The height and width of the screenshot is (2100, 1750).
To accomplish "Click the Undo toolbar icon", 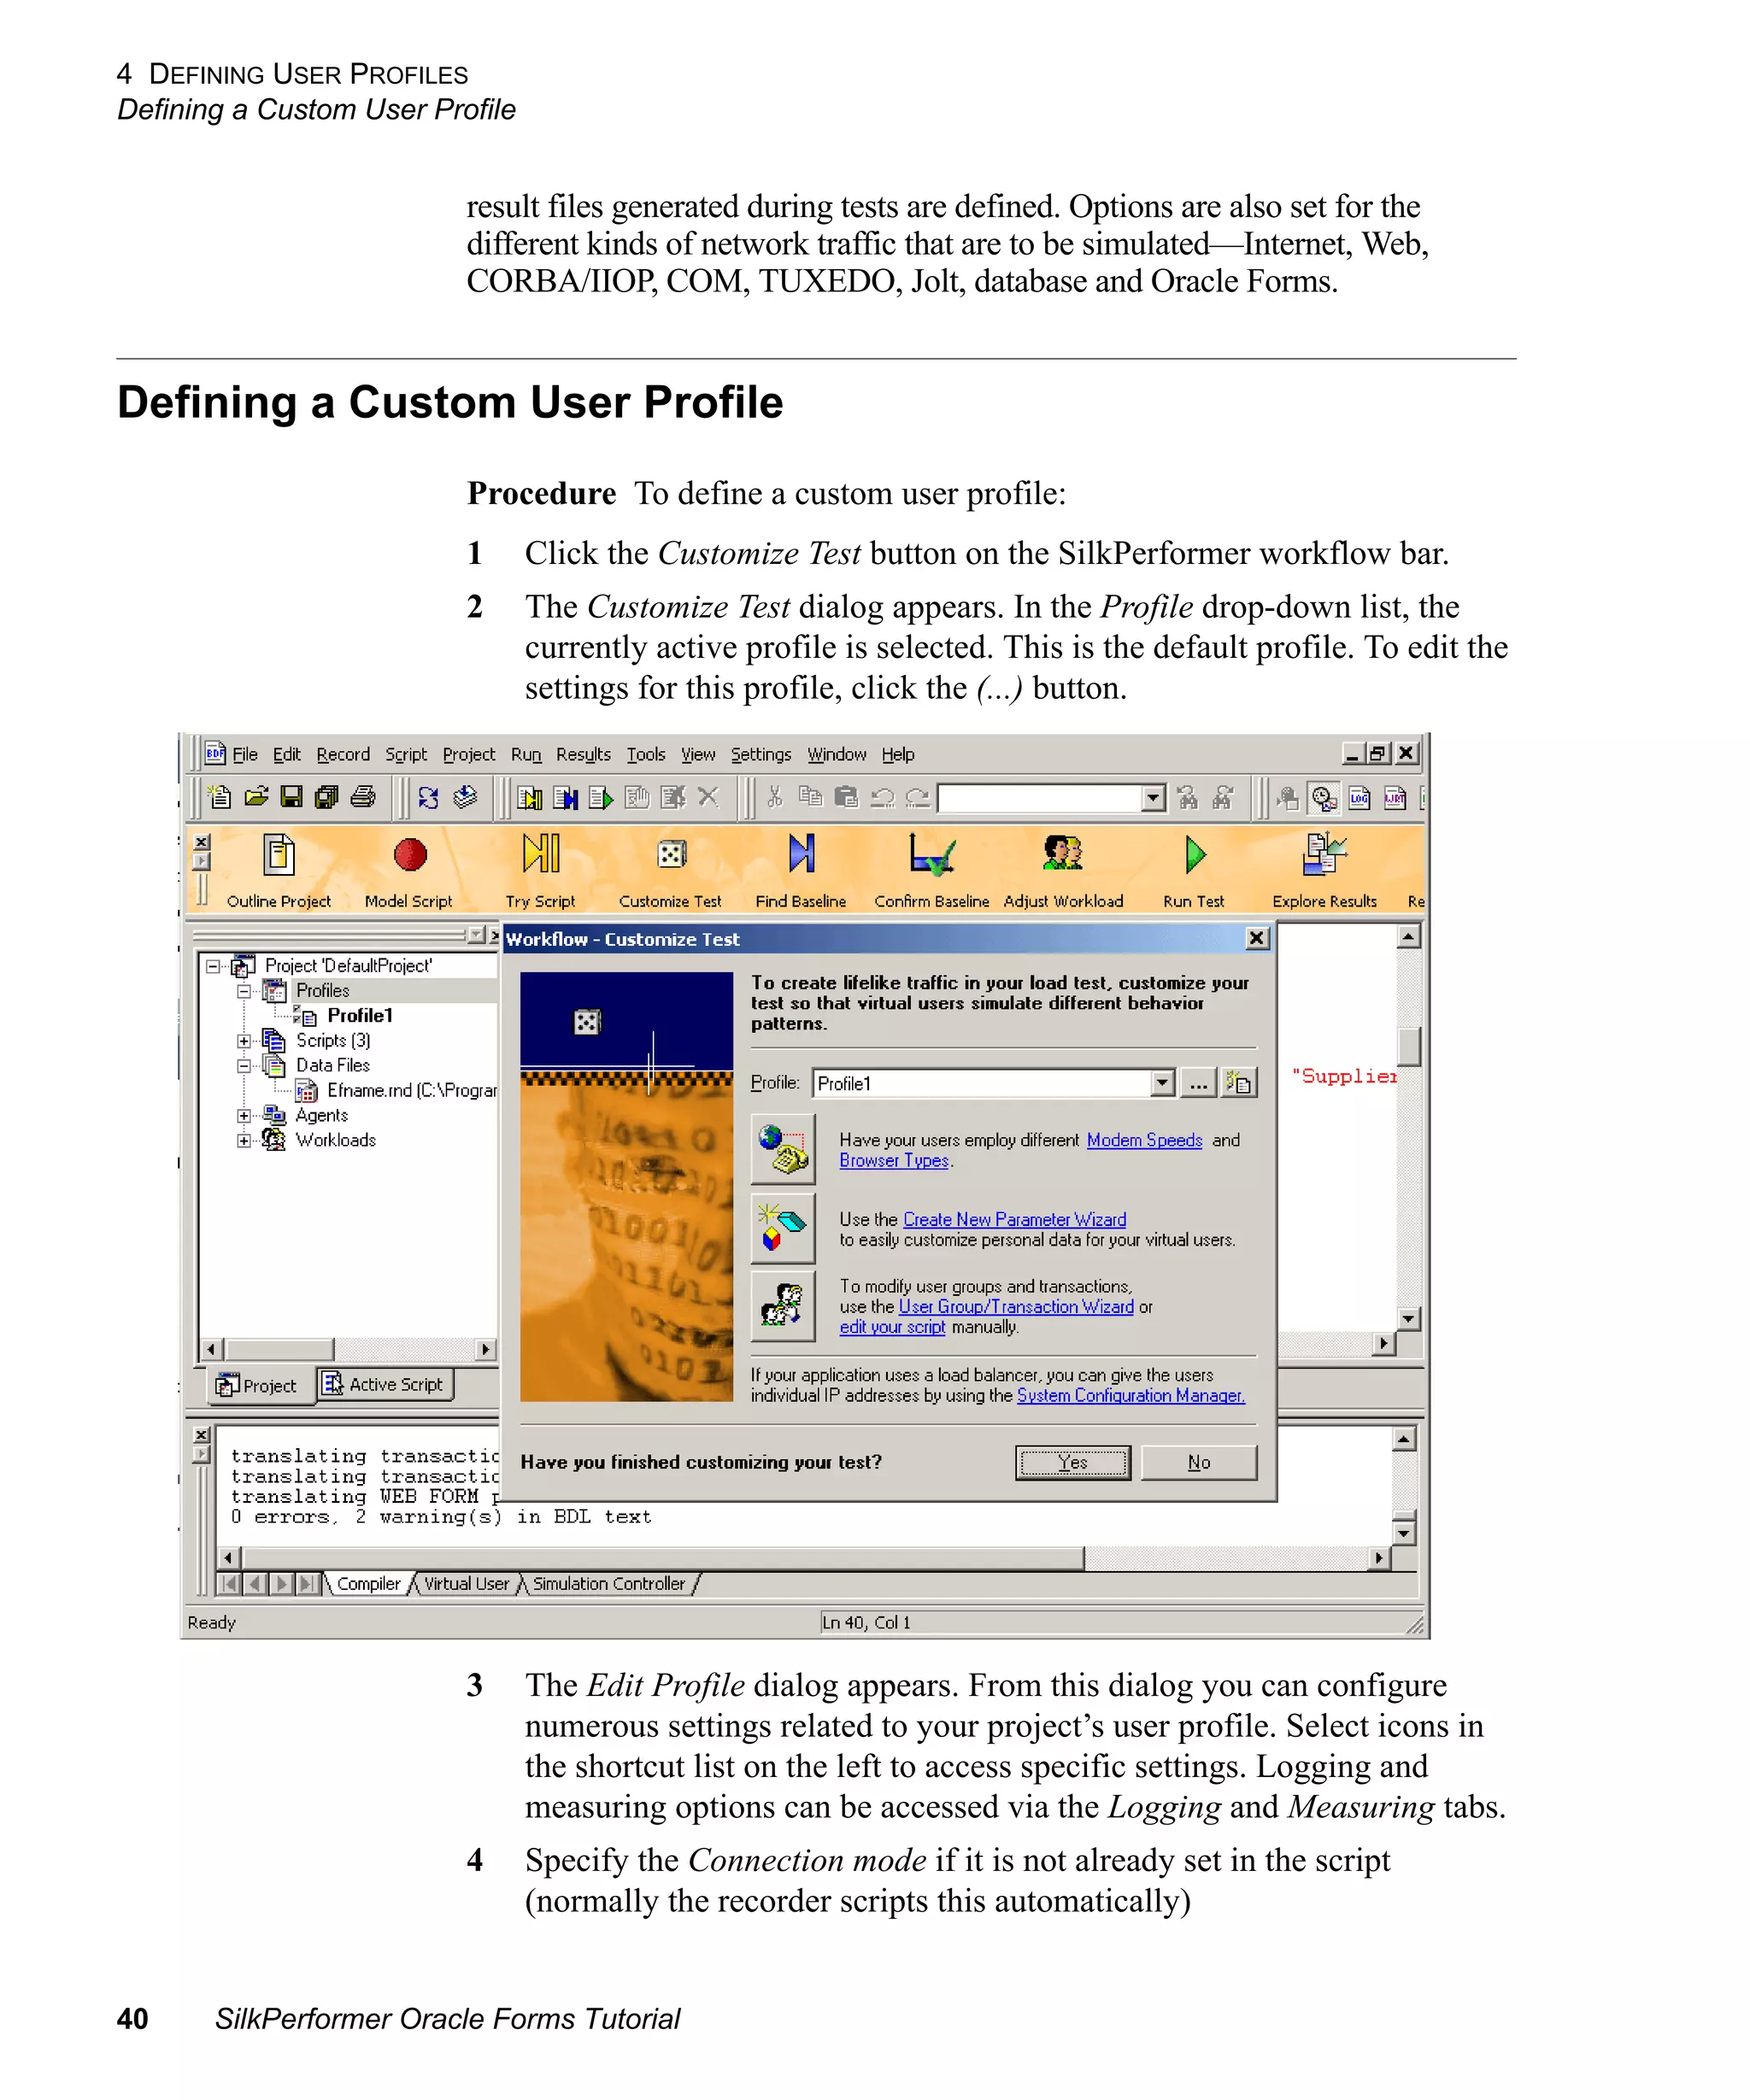I will click(x=882, y=797).
